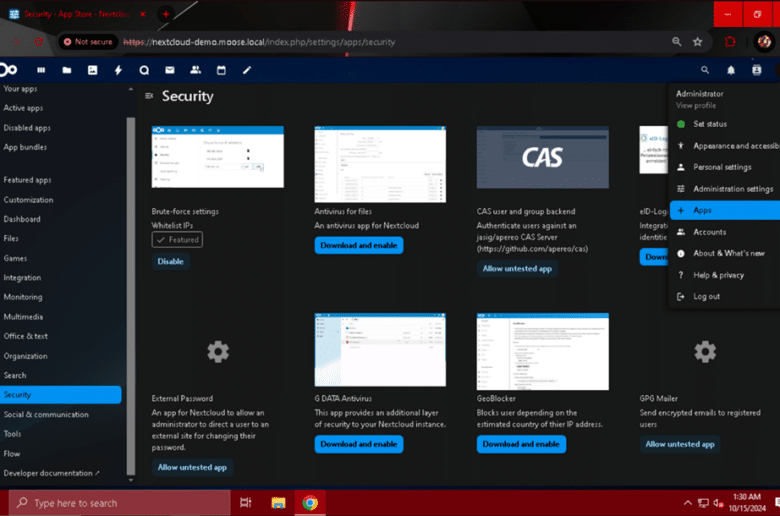Open Office & text category
The width and height of the screenshot is (780, 516).
click(25, 336)
